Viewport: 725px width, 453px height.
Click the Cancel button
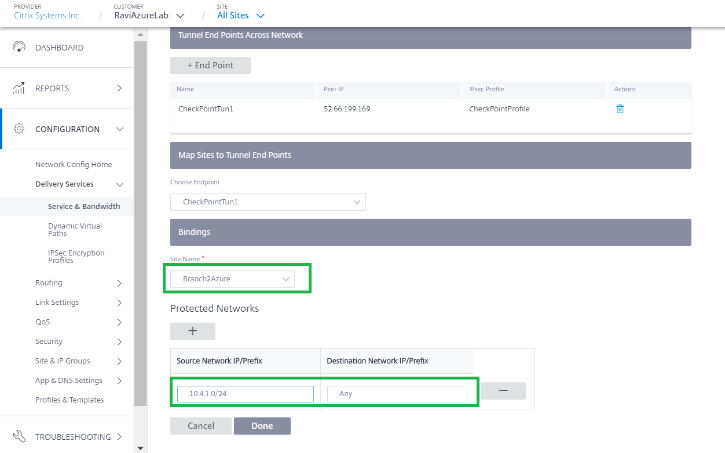click(x=201, y=426)
